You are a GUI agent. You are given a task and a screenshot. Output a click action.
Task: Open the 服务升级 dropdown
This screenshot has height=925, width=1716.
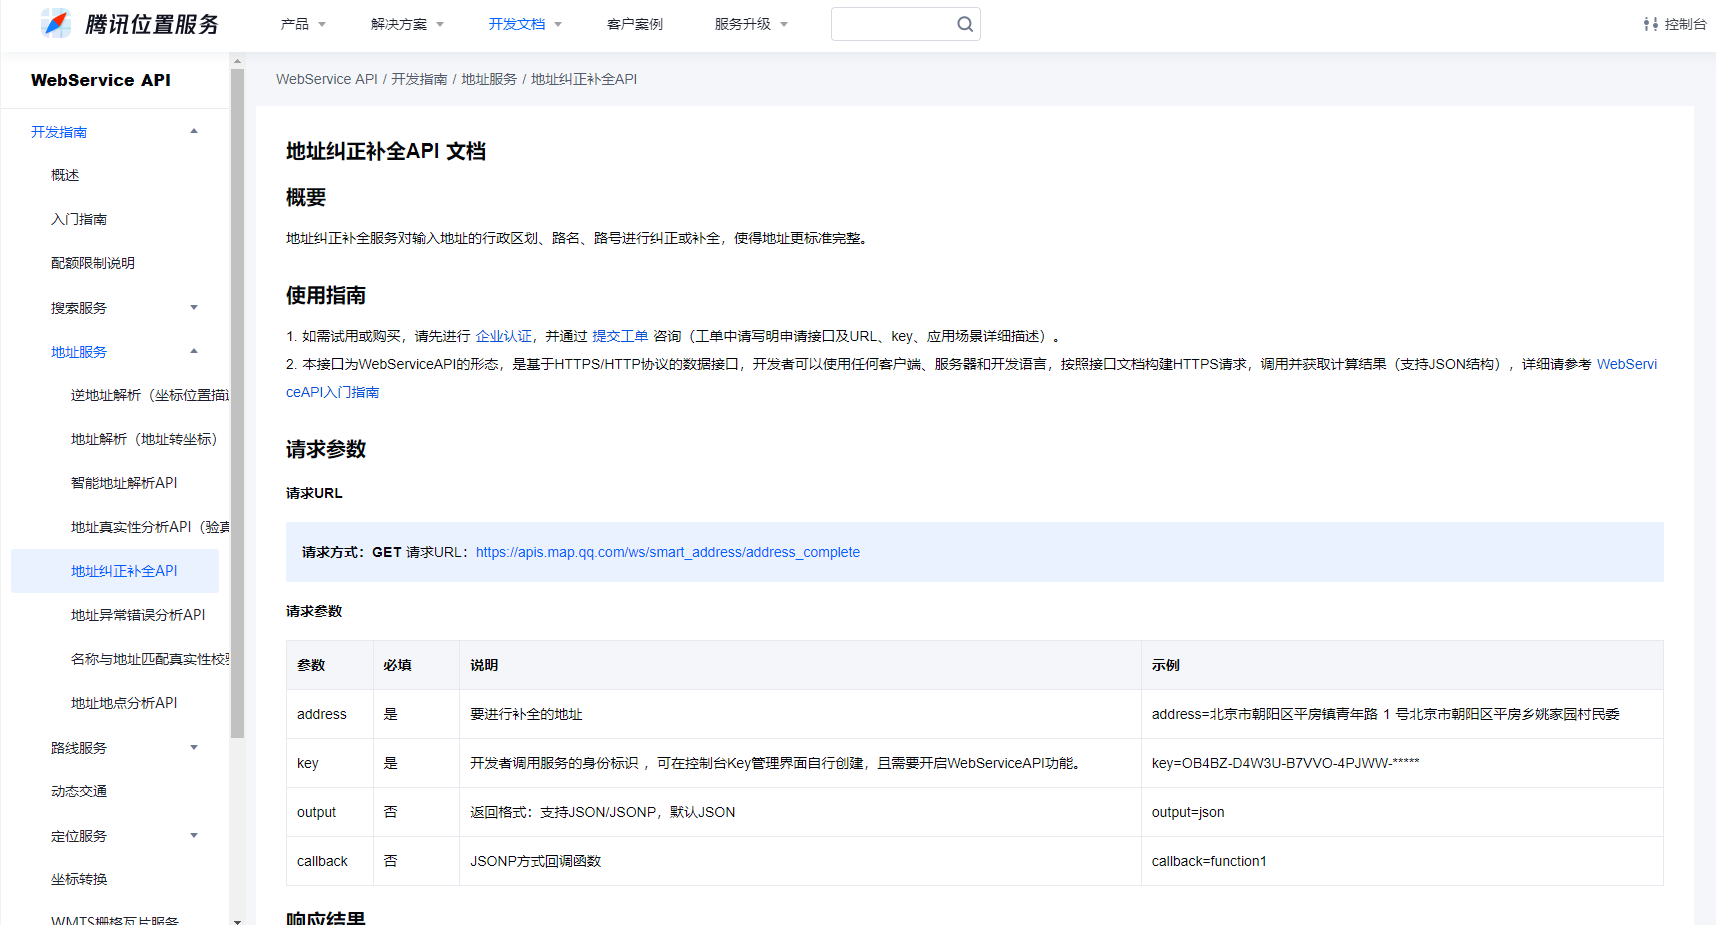click(751, 23)
